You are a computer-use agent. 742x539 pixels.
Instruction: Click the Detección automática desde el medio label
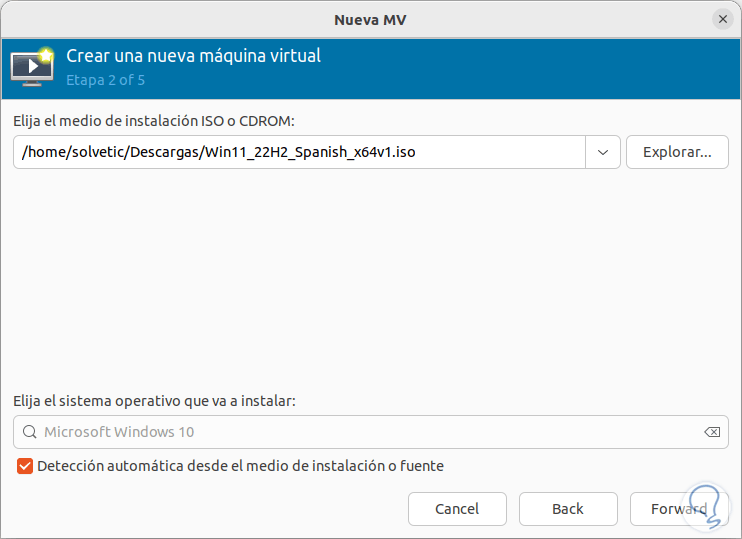(240, 465)
